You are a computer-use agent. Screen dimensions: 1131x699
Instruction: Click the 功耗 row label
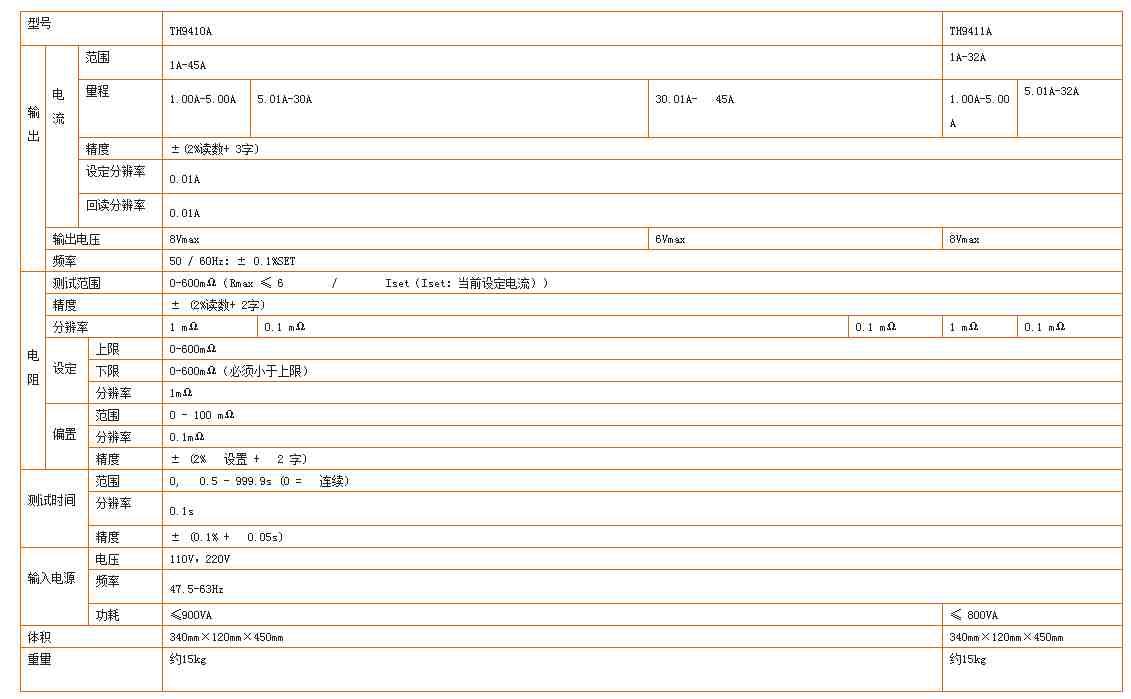(107, 615)
